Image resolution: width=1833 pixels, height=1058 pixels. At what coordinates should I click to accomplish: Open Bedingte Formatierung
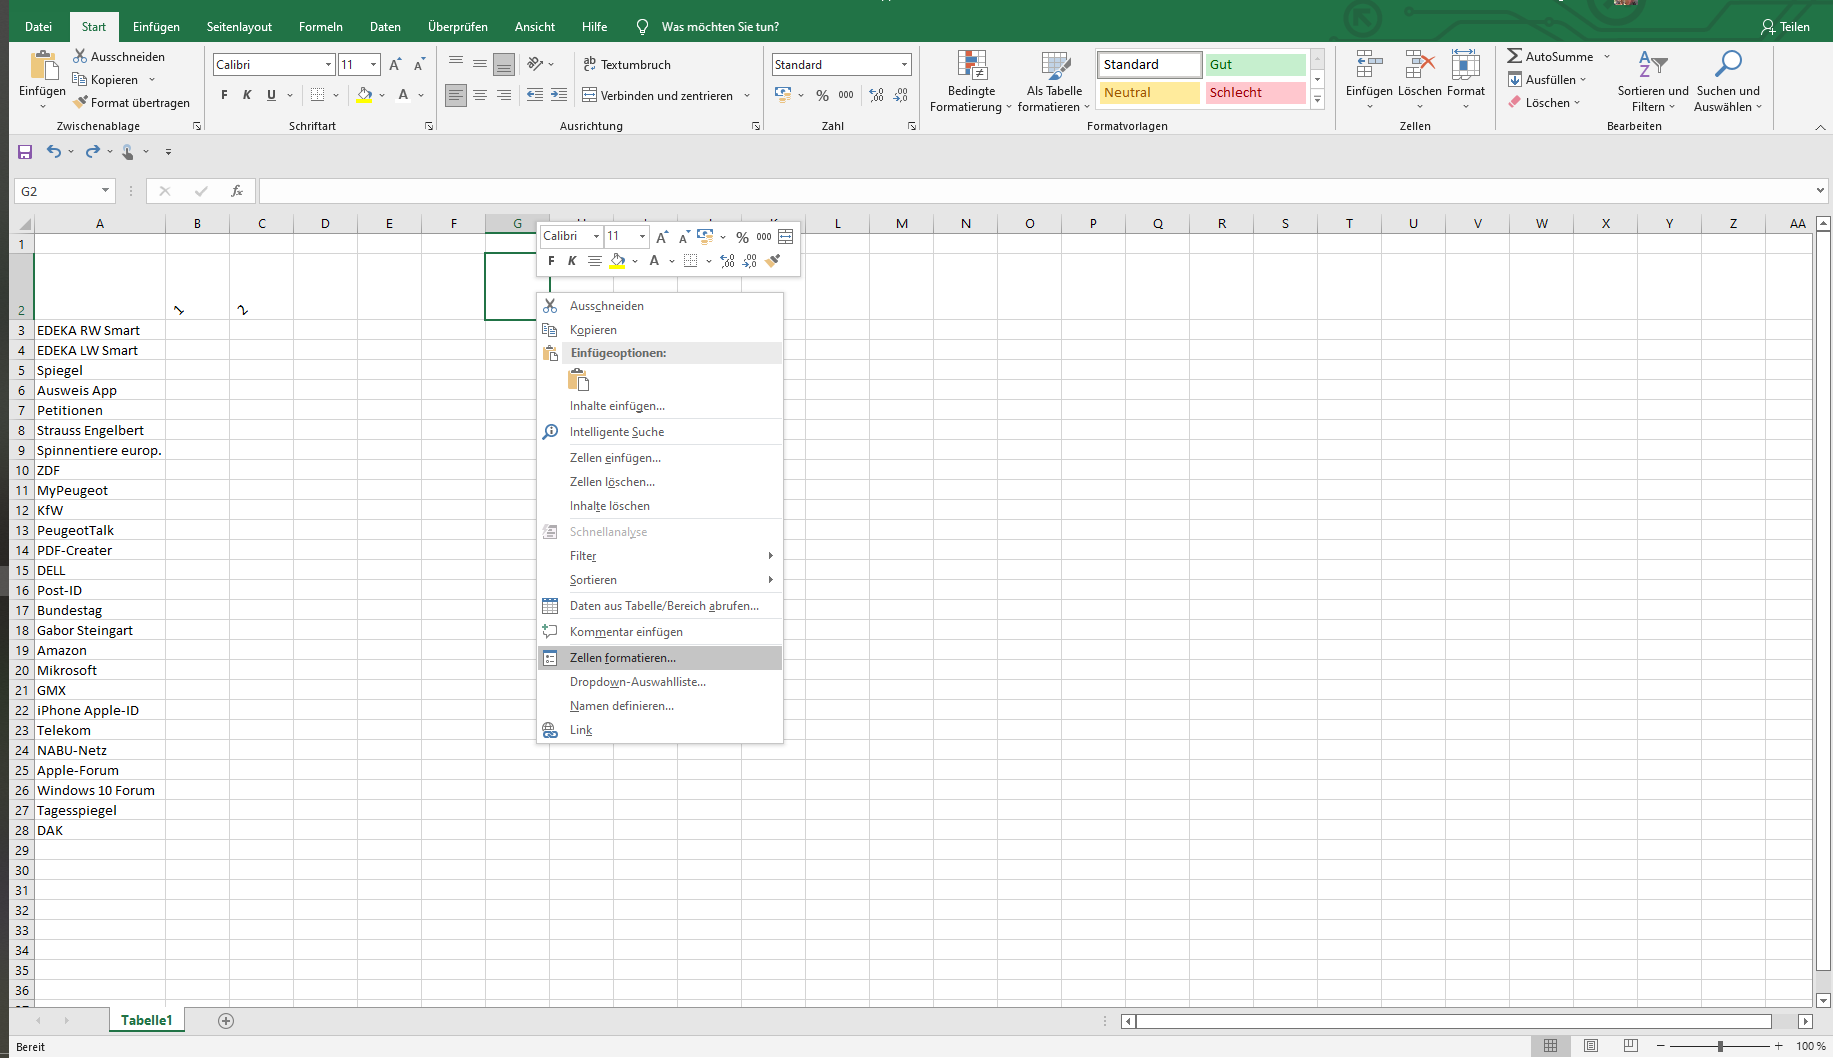coord(971,80)
